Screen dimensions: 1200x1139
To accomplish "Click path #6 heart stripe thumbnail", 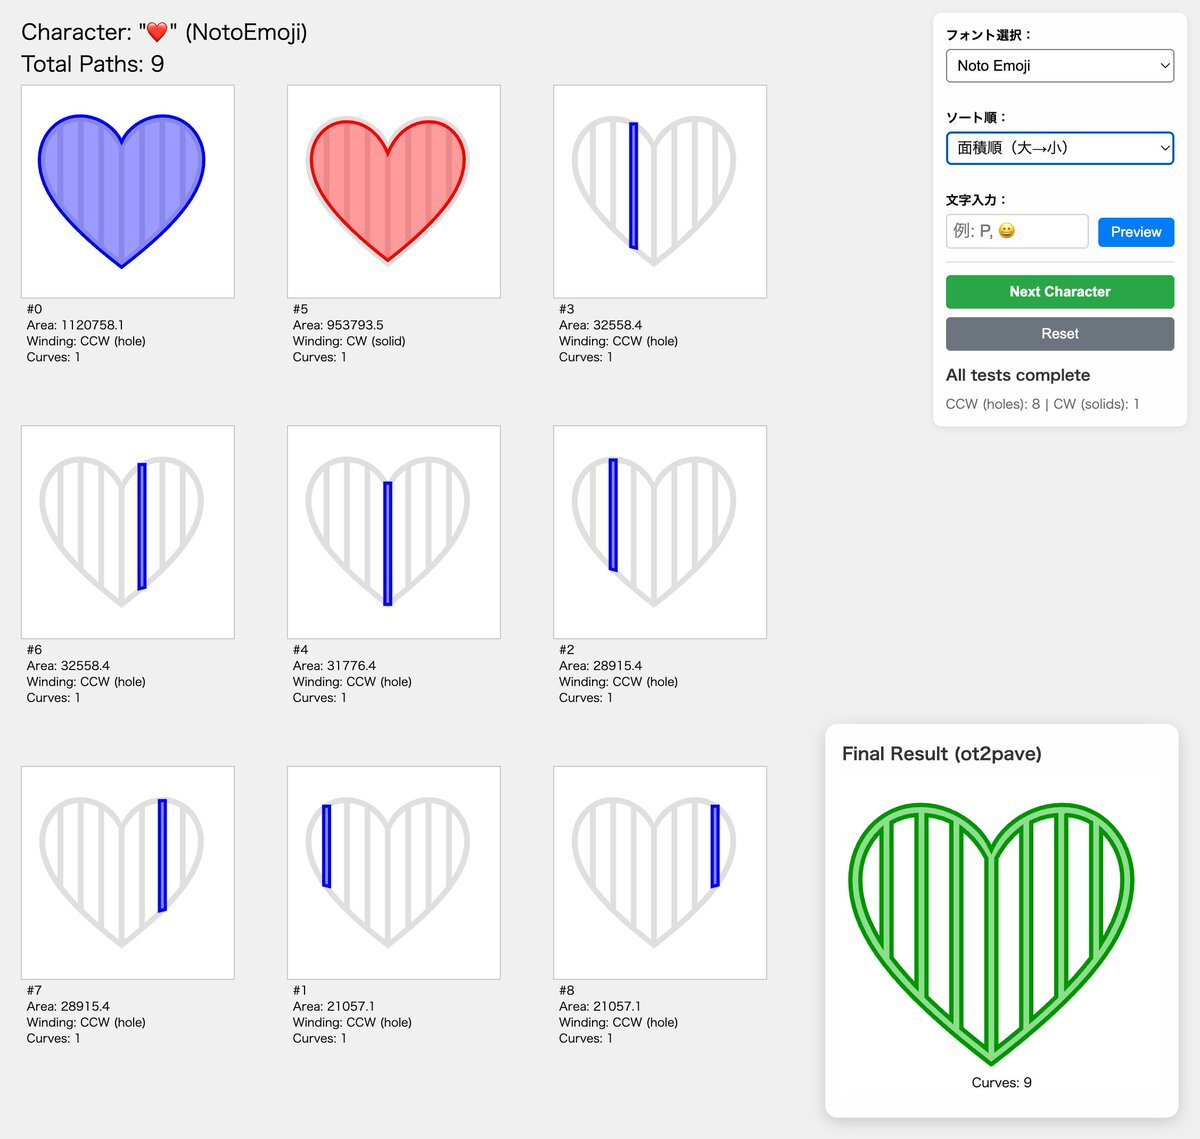I will pyautogui.click(x=127, y=532).
